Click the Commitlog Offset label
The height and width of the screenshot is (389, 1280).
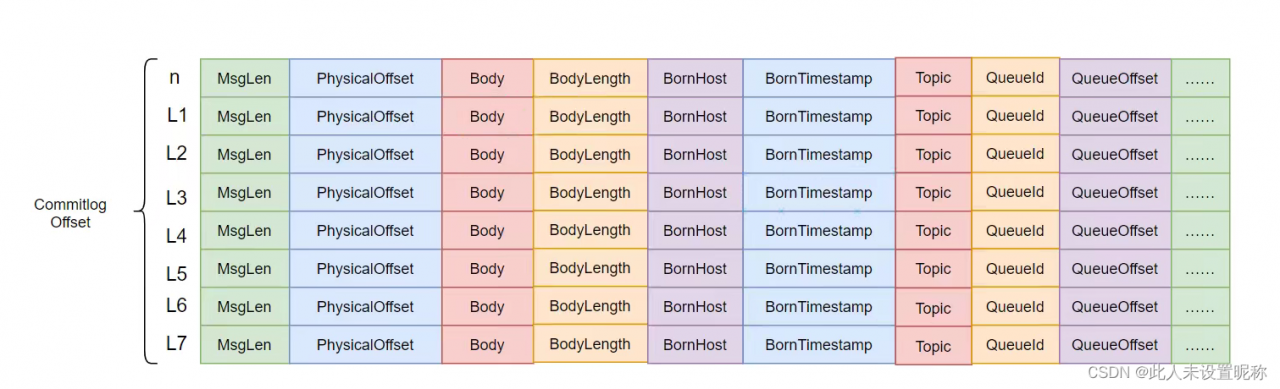(70, 213)
